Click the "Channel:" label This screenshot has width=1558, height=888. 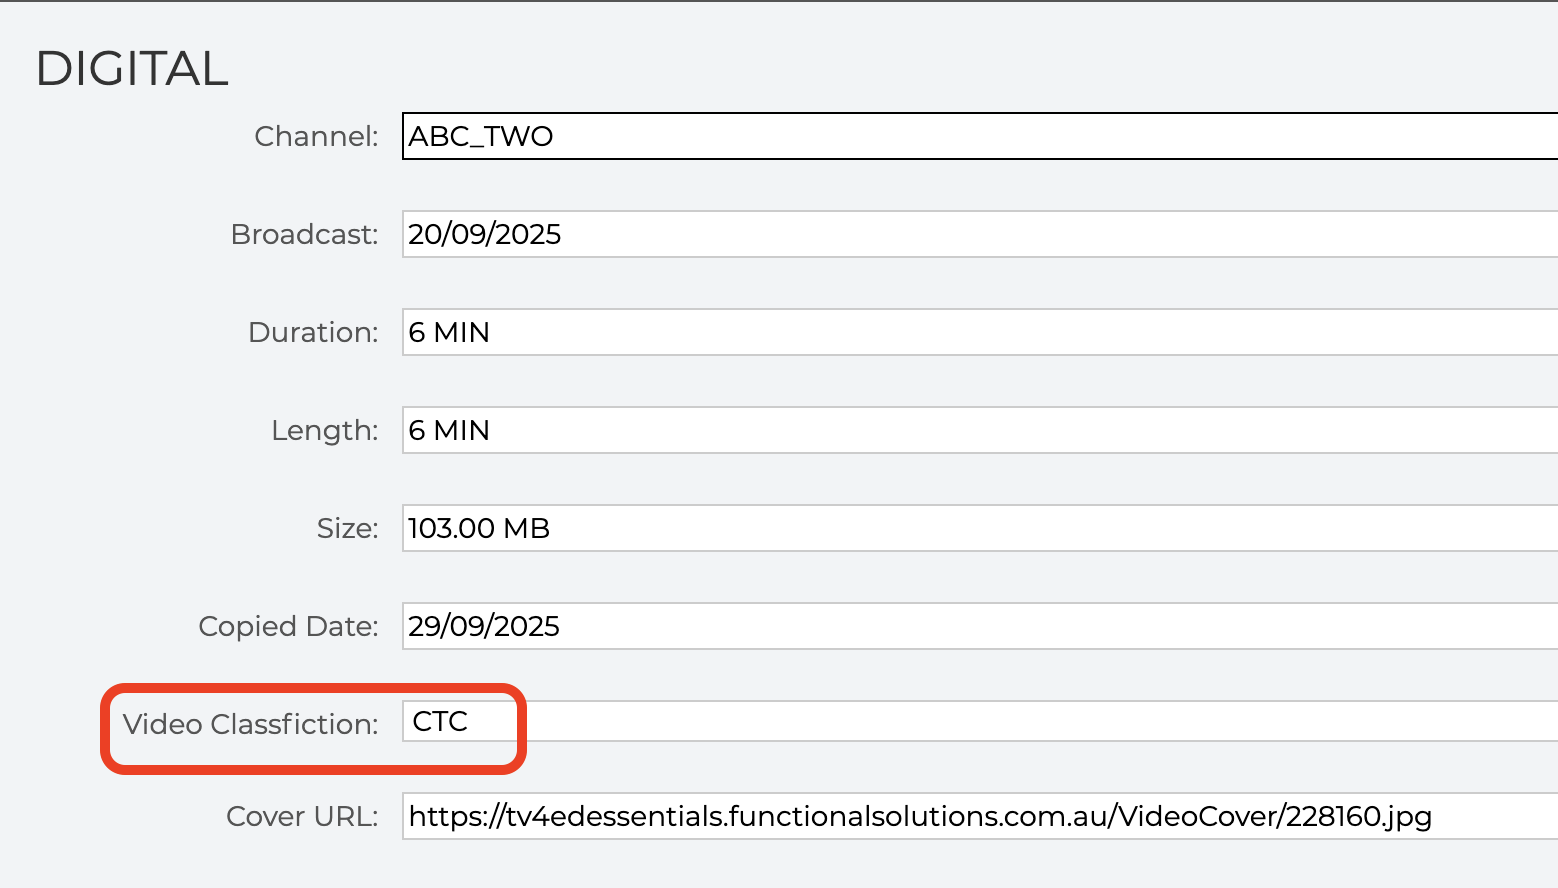coord(316,136)
